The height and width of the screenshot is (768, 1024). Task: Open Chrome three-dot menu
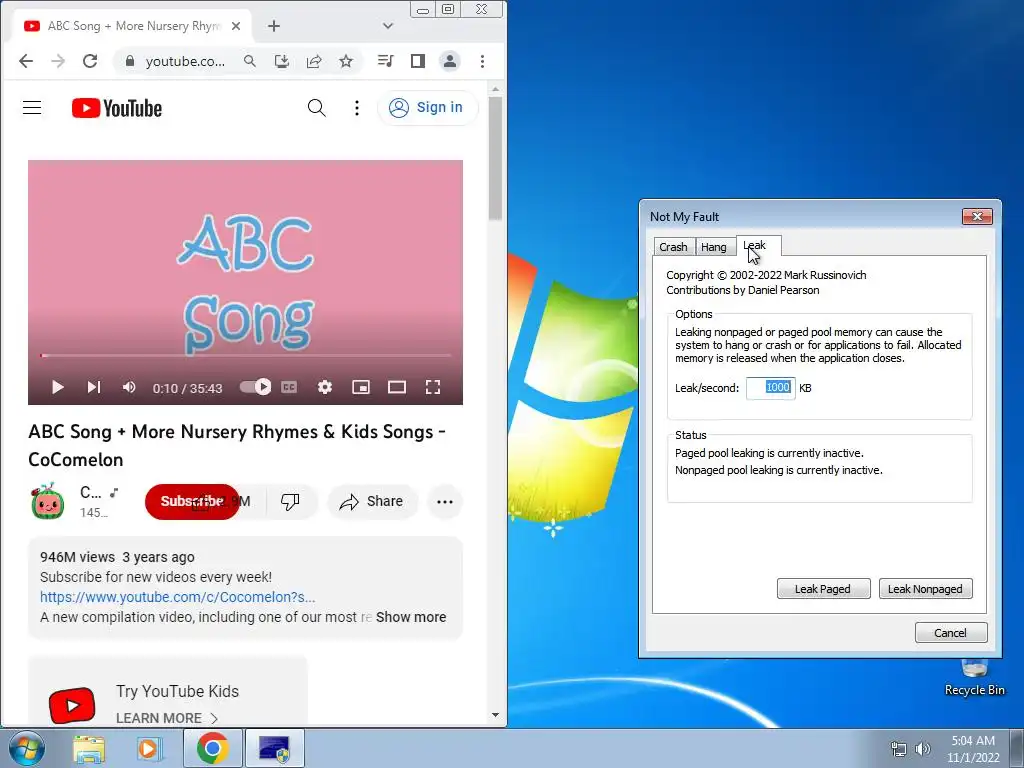483,61
